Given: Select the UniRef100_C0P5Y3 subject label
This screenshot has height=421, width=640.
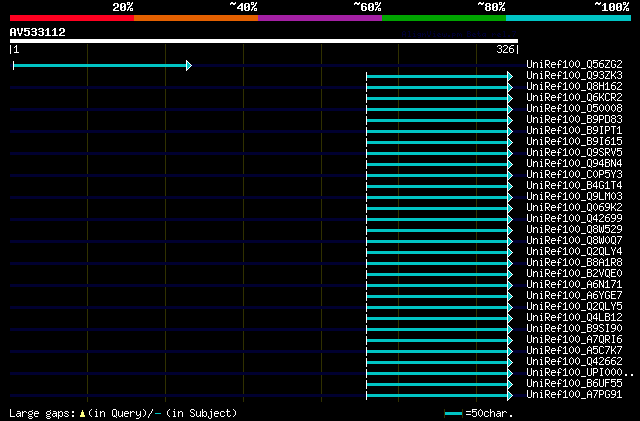Looking at the screenshot, I should pyautogui.click(x=574, y=174).
